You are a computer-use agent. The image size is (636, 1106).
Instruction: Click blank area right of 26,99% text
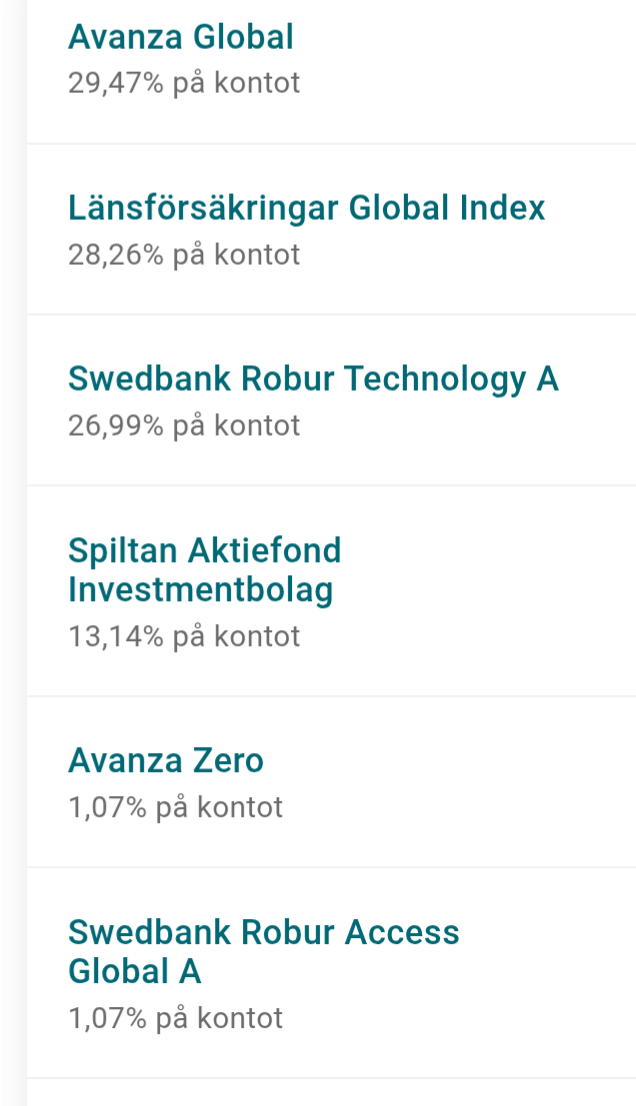coord(460,427)
